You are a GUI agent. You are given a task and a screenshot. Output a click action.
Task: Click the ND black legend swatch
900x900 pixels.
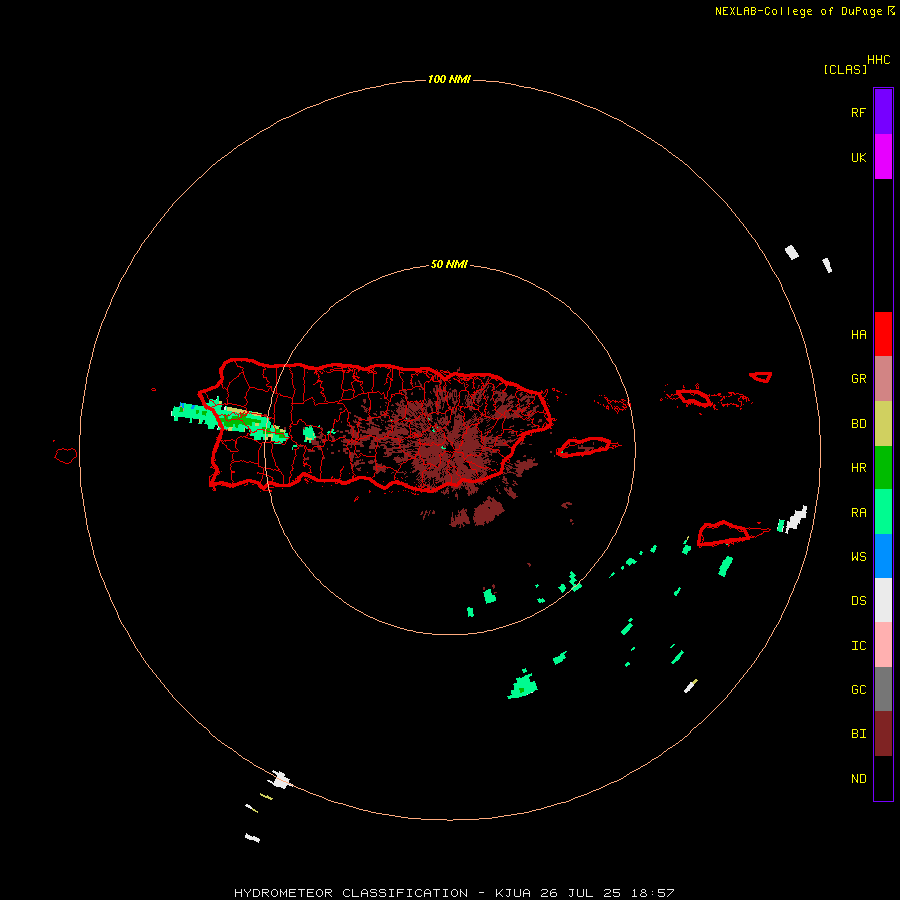883,778
